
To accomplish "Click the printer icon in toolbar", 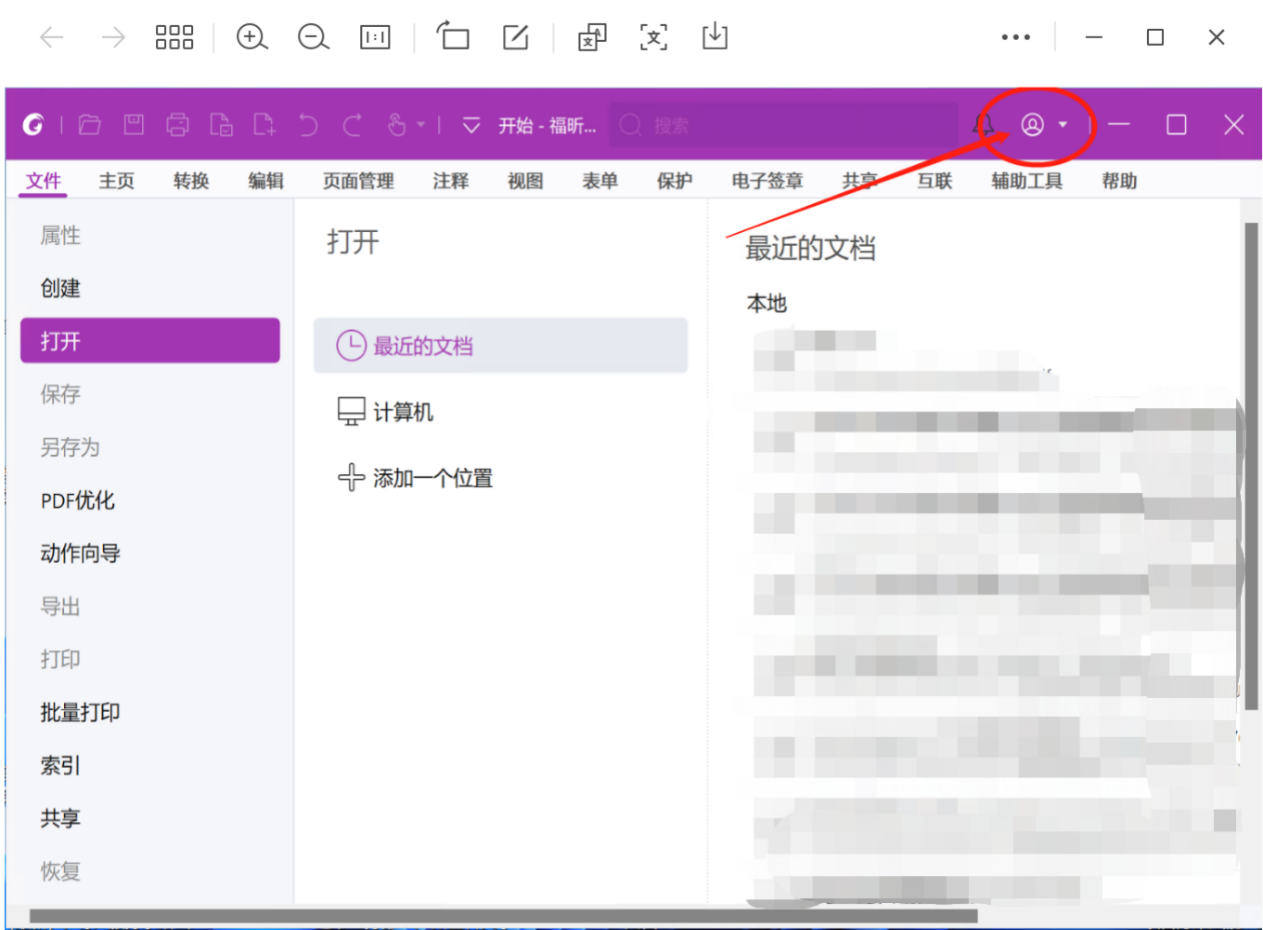I will [x=178, y=125].
